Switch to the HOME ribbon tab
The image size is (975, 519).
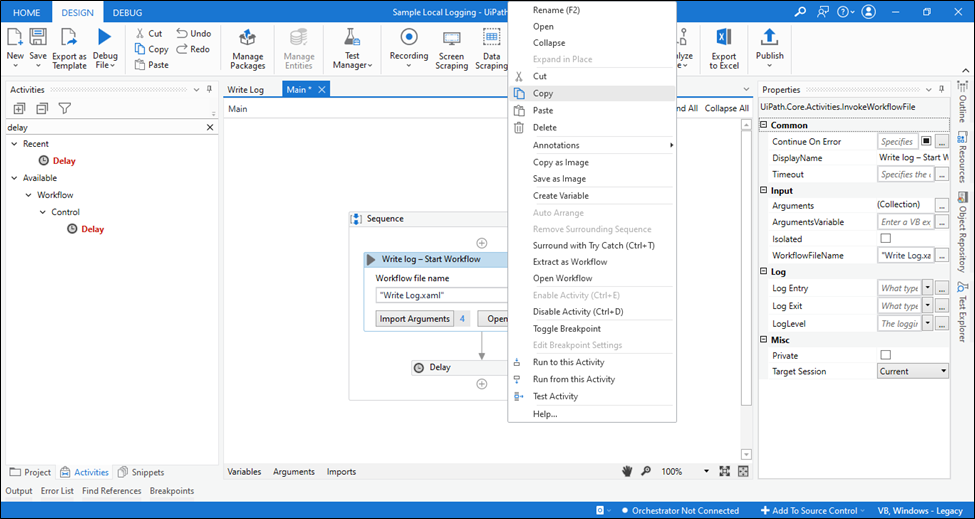[26, 12]
